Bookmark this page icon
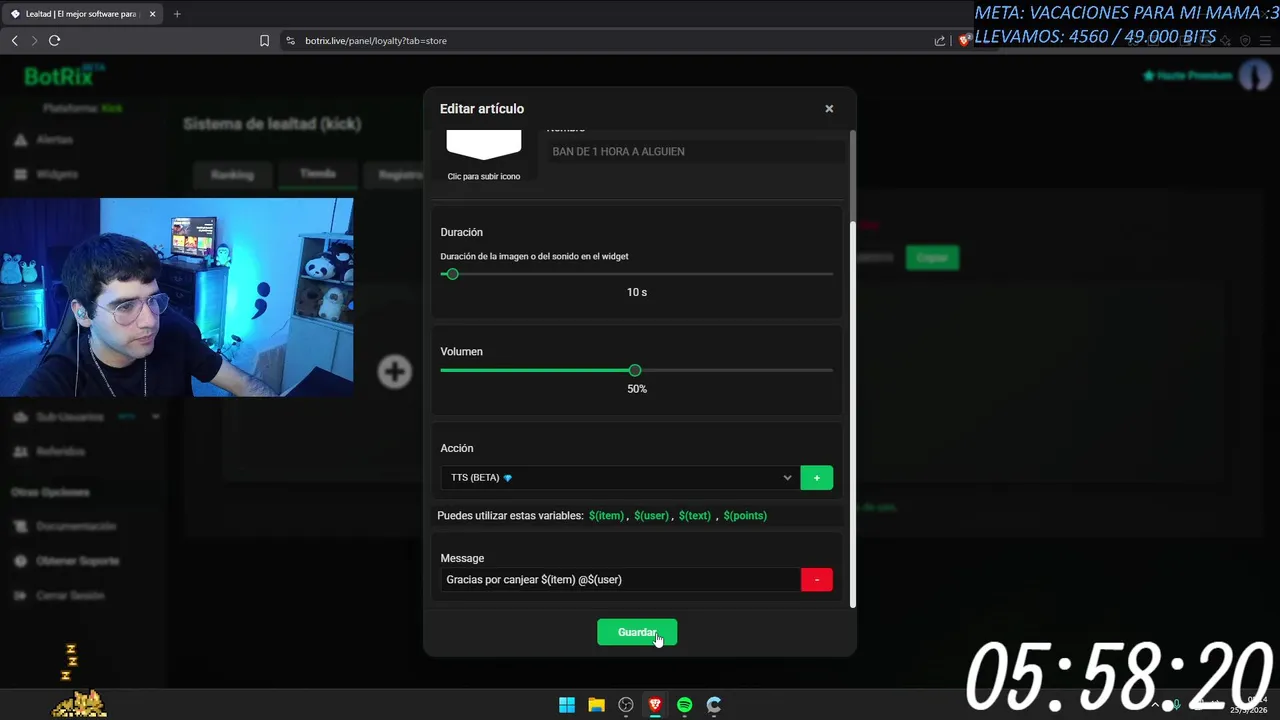The height and width of the screenshot is (720, 1280). 264,41
